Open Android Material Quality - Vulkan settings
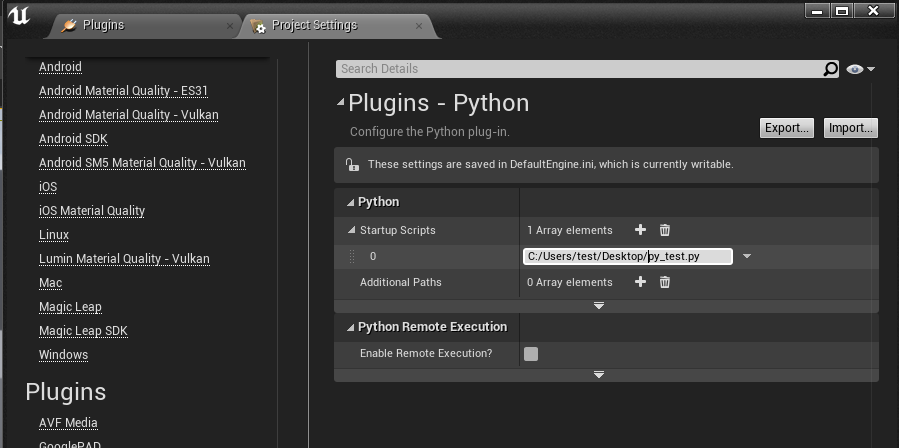The width and height of the screenshot is (899, 448). [x=128, y=115]
